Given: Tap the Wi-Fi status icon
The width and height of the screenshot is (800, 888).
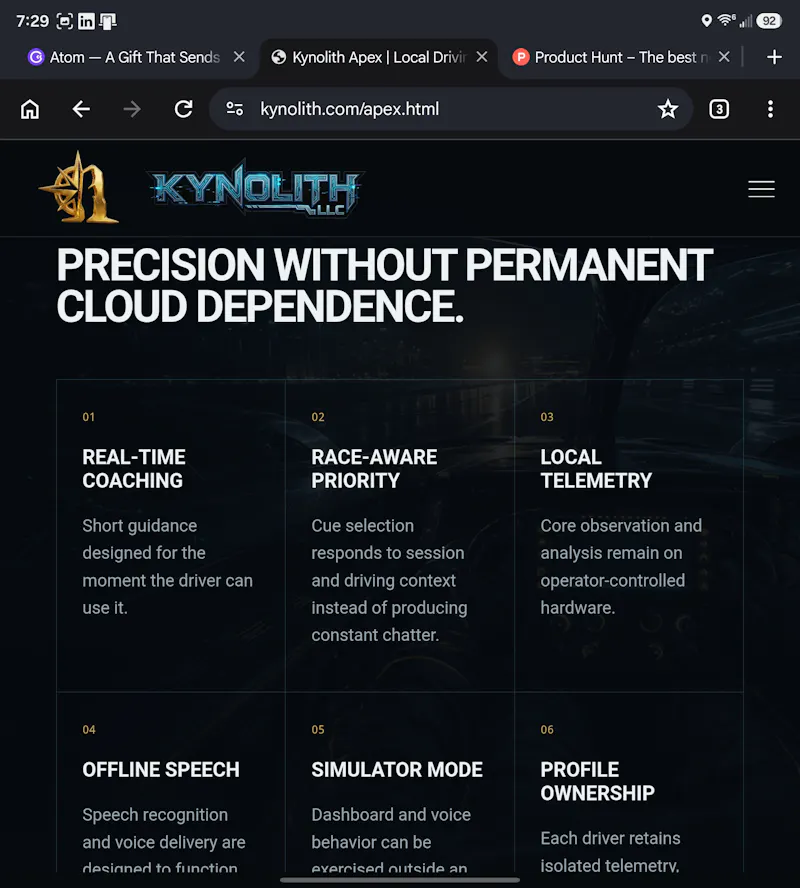Looking at the screenshot, I should [726, 20].
